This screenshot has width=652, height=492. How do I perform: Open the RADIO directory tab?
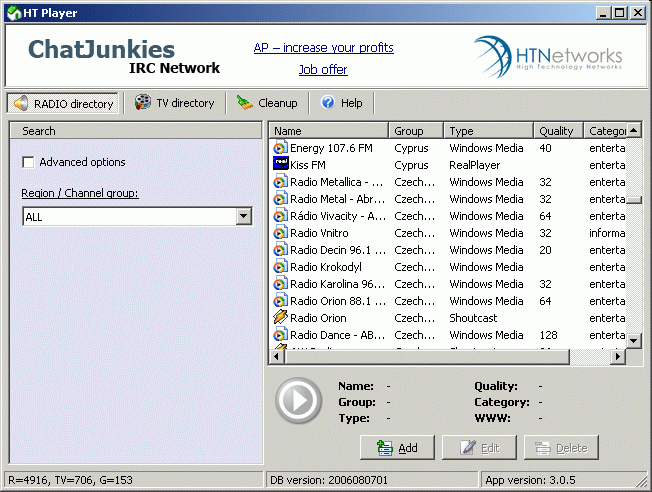[63, 103]
